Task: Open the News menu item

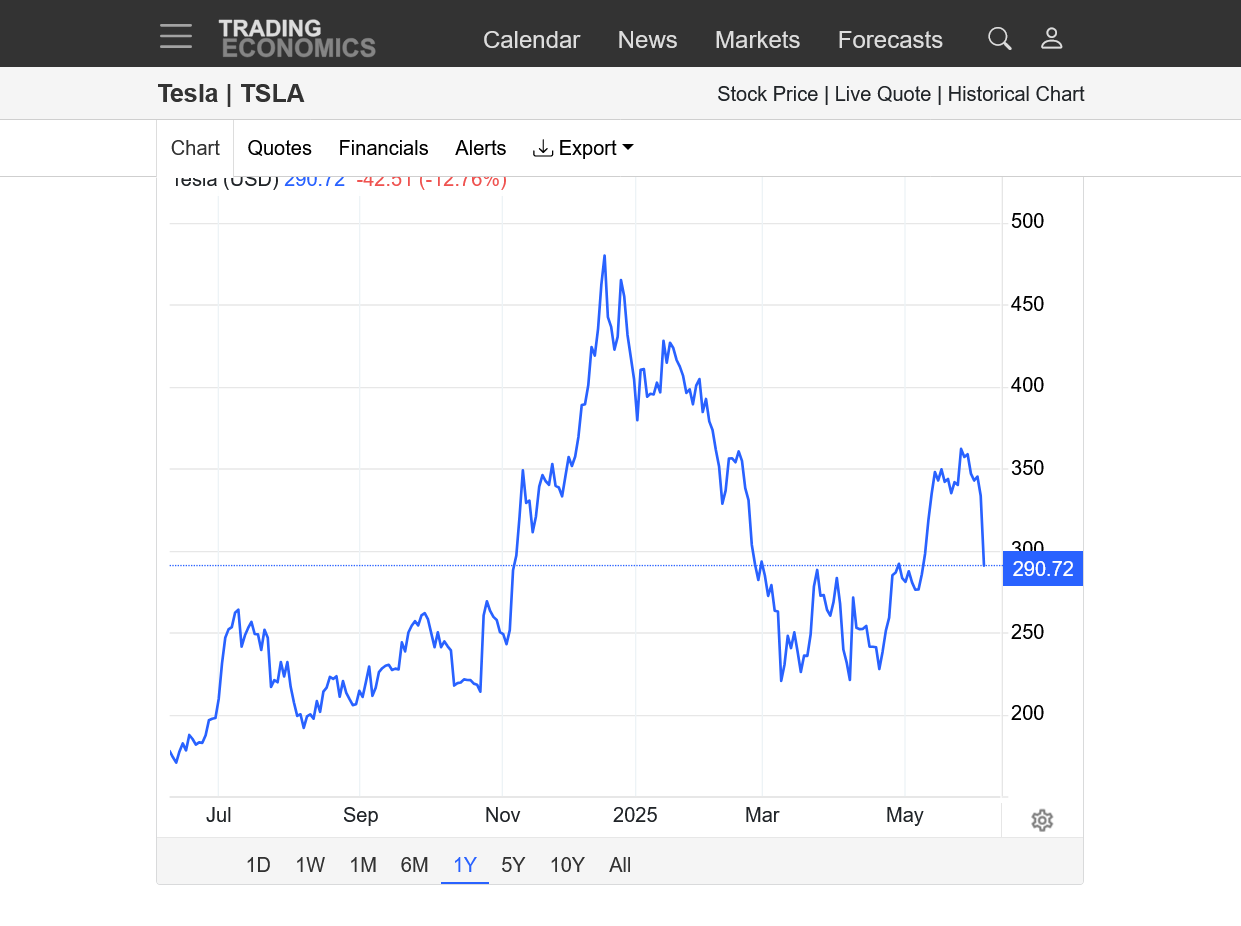Action: coord(647,40)
